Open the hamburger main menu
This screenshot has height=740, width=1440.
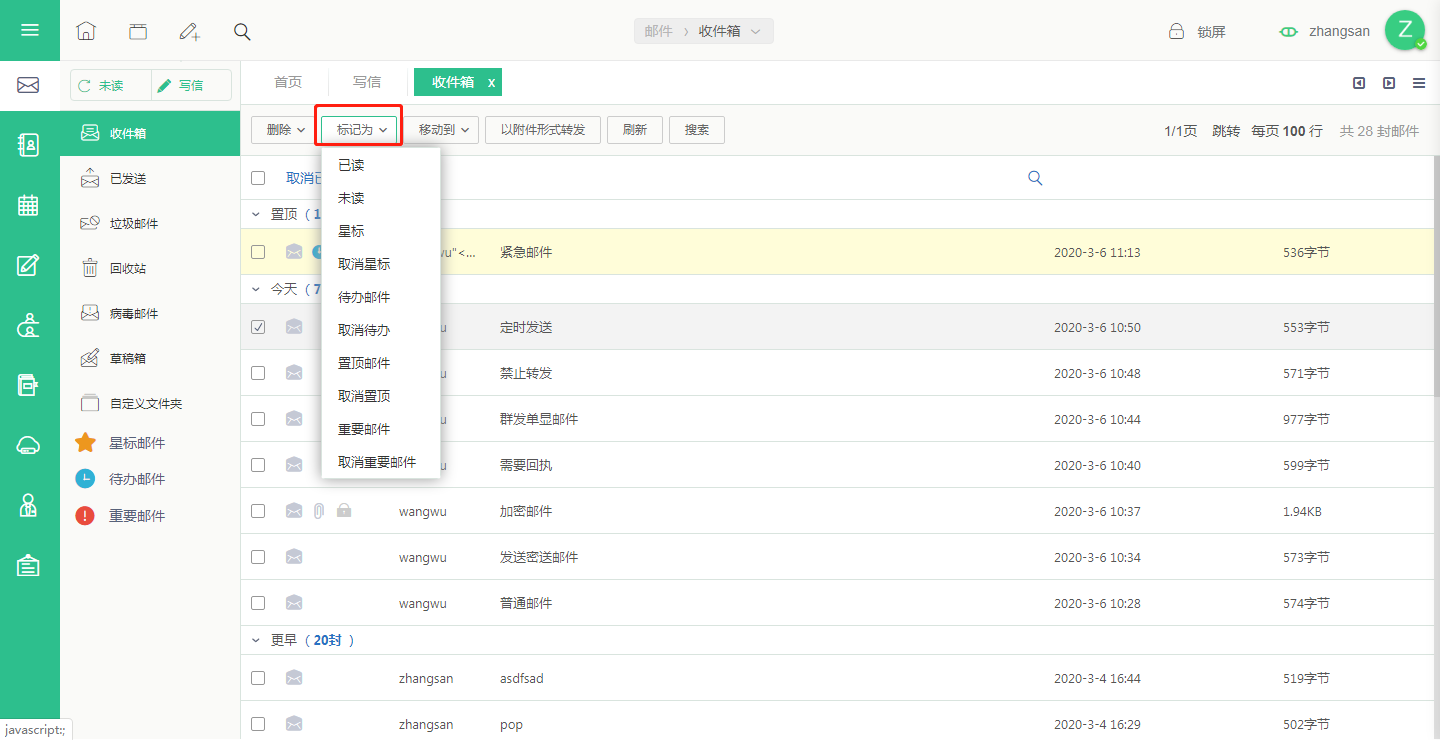coord(30,30)
